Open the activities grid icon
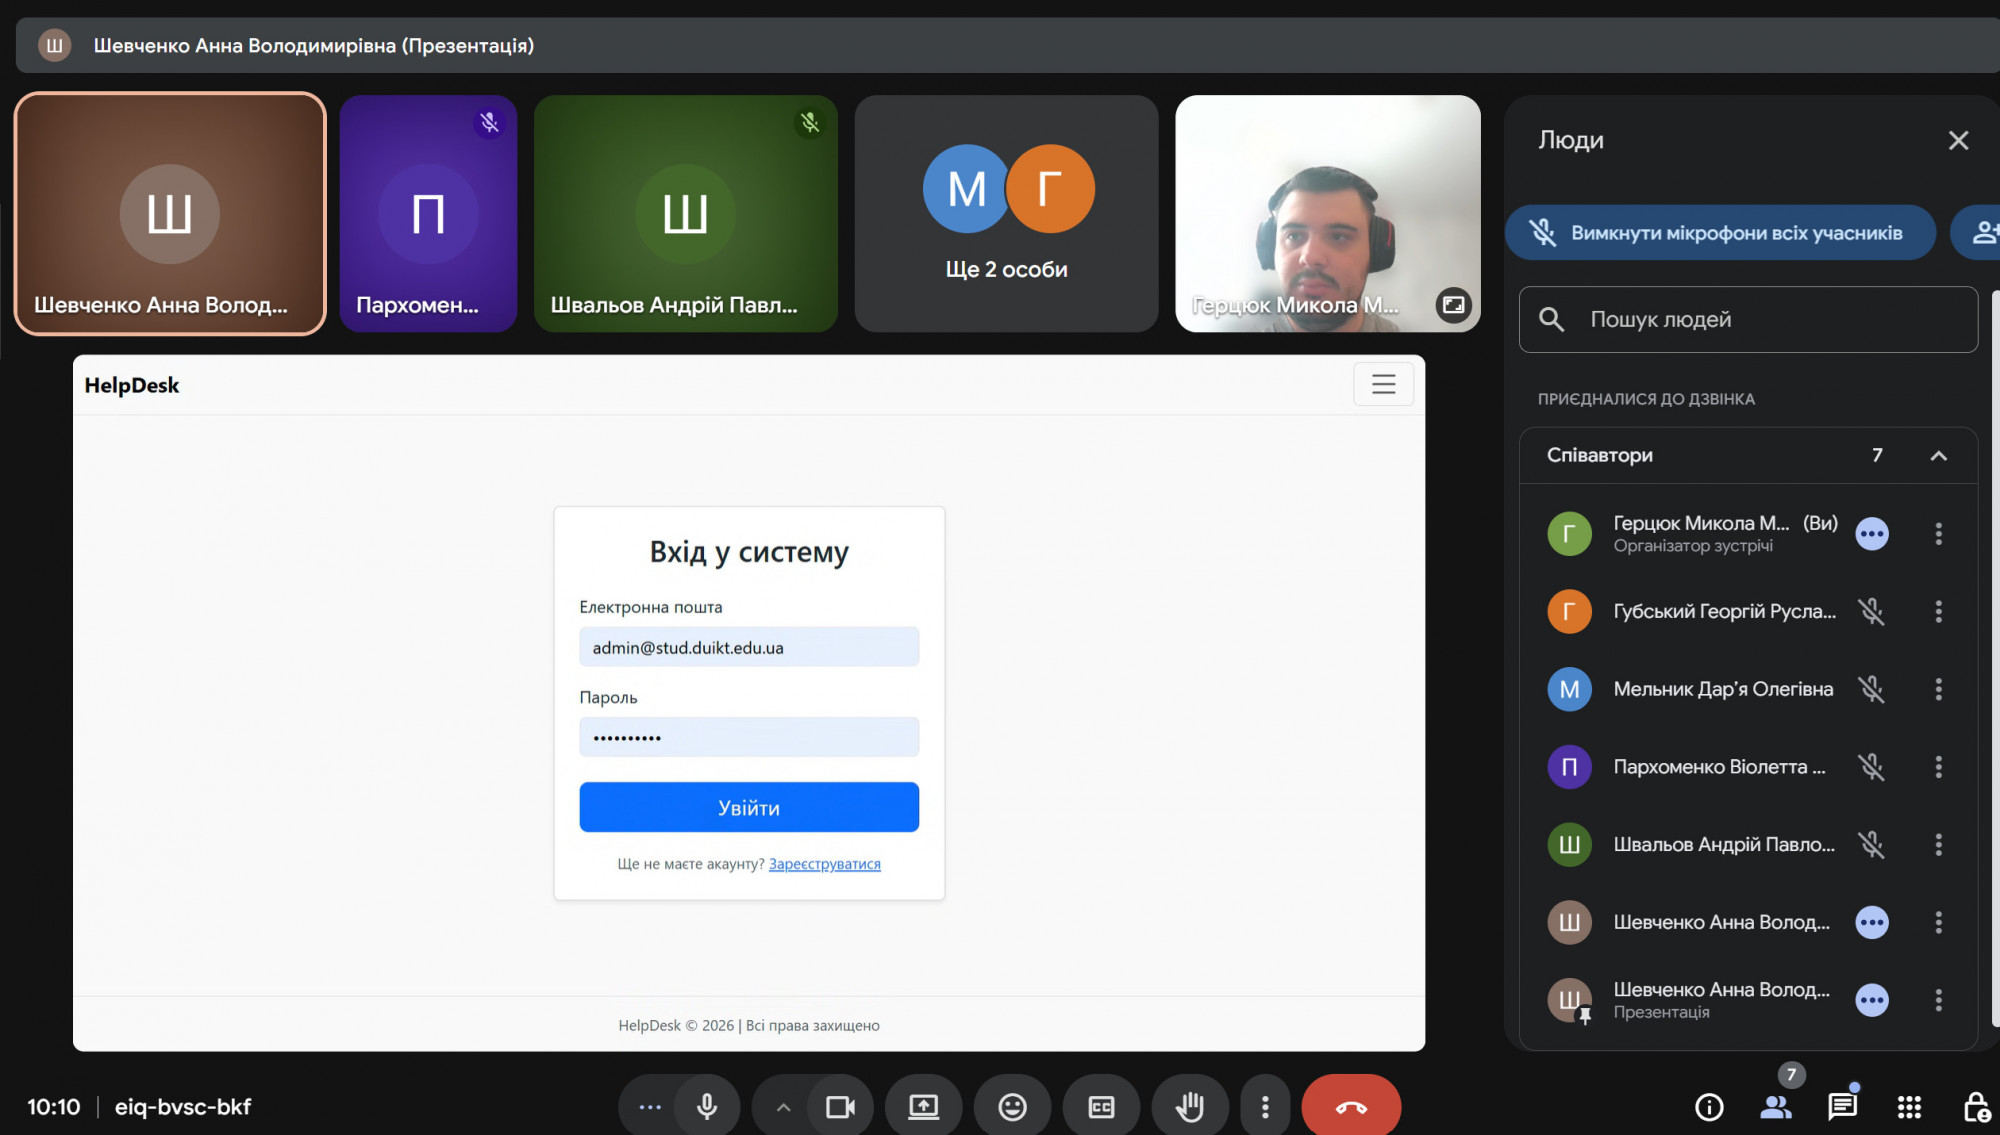2000x1135 pixels. point(1909,1107)
